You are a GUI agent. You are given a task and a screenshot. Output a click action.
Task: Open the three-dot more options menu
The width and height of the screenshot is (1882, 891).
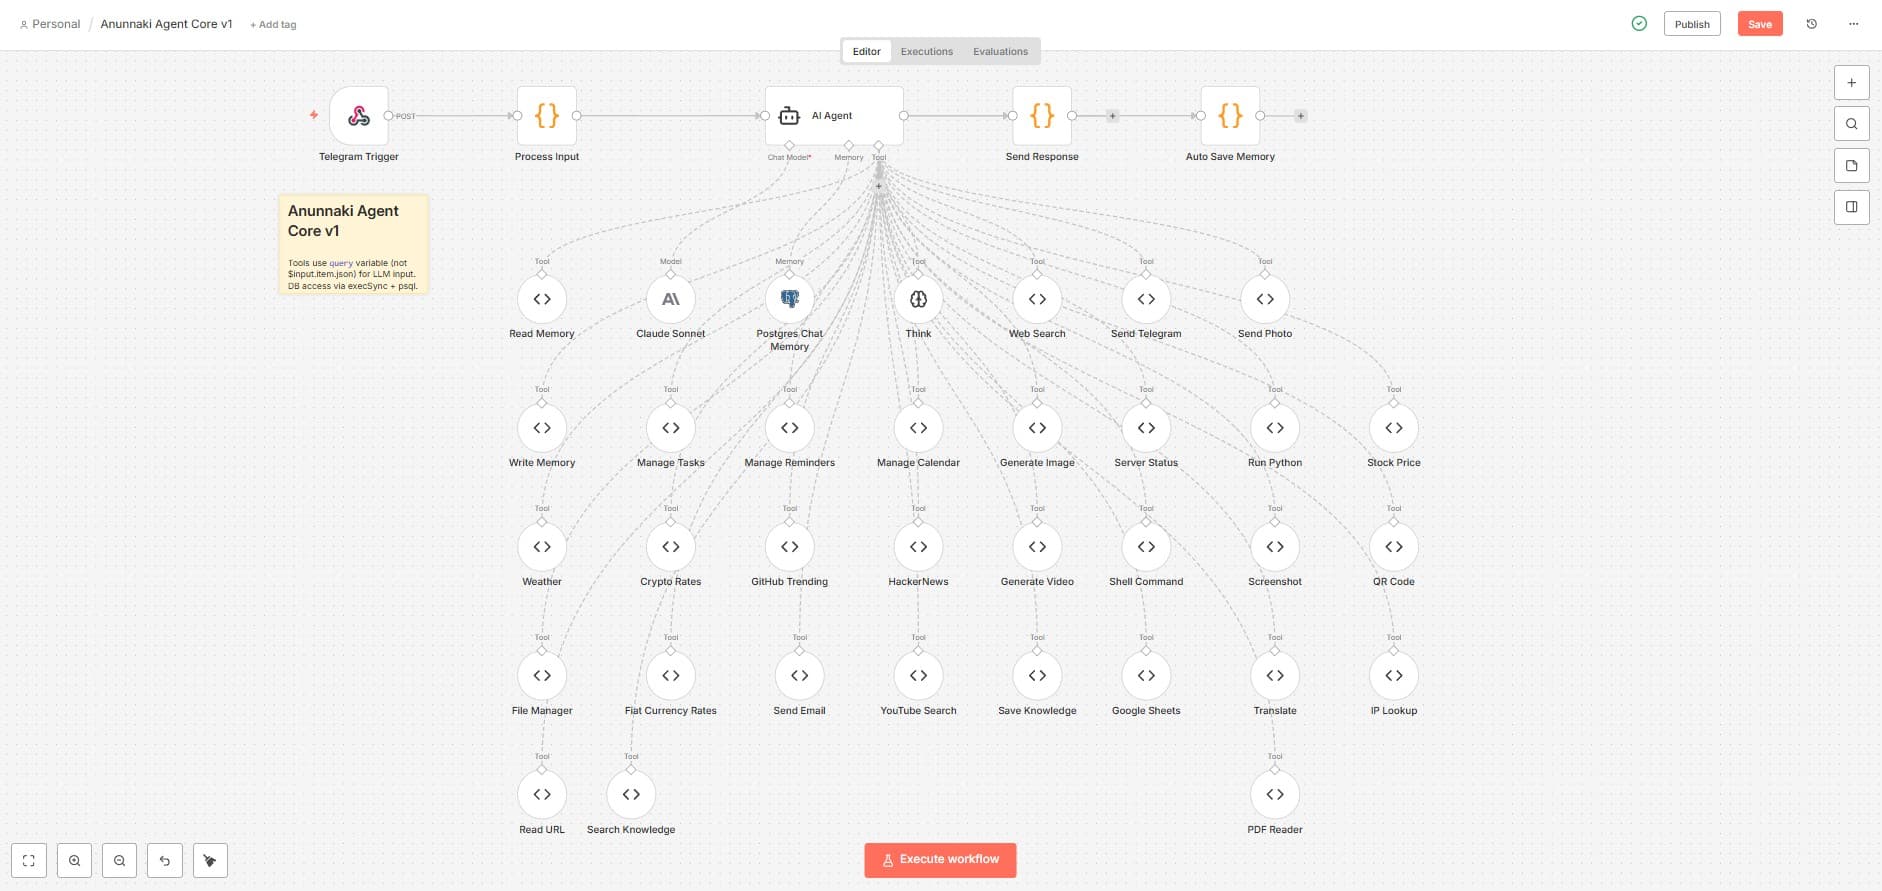pos(1853,24)
